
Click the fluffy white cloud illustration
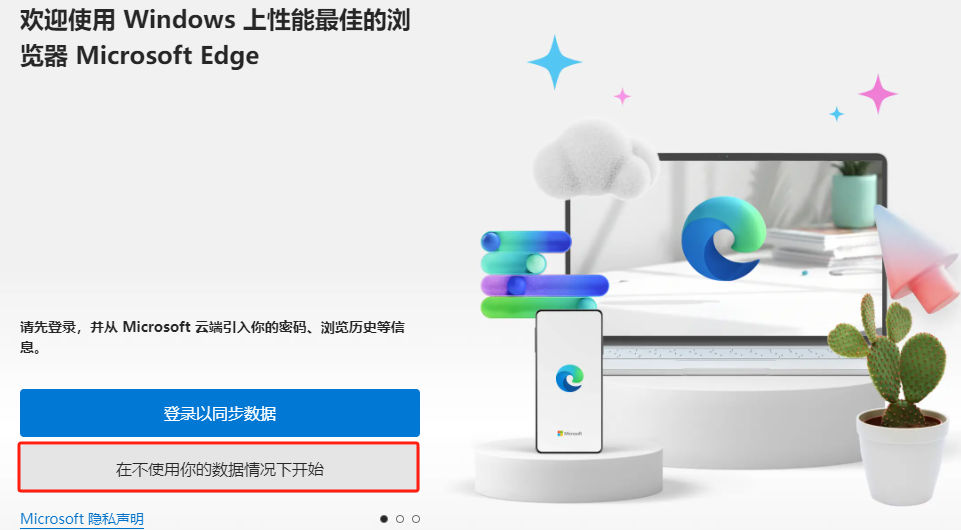click(594, 159)
